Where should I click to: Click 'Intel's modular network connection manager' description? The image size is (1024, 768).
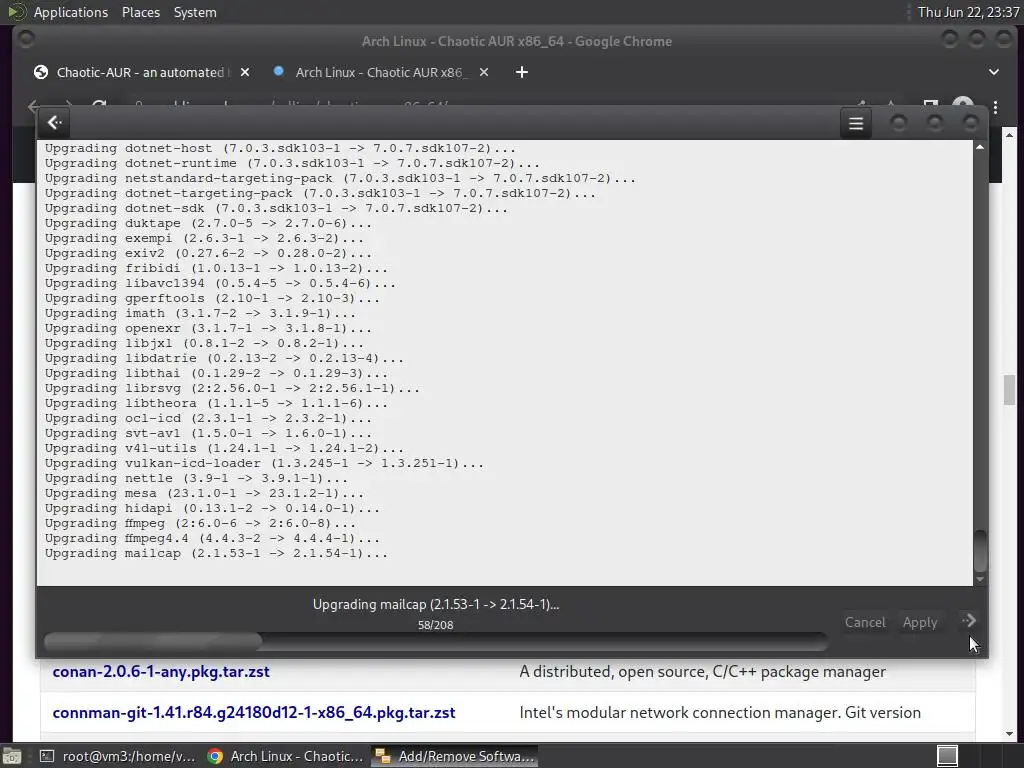tap(720, 712)
